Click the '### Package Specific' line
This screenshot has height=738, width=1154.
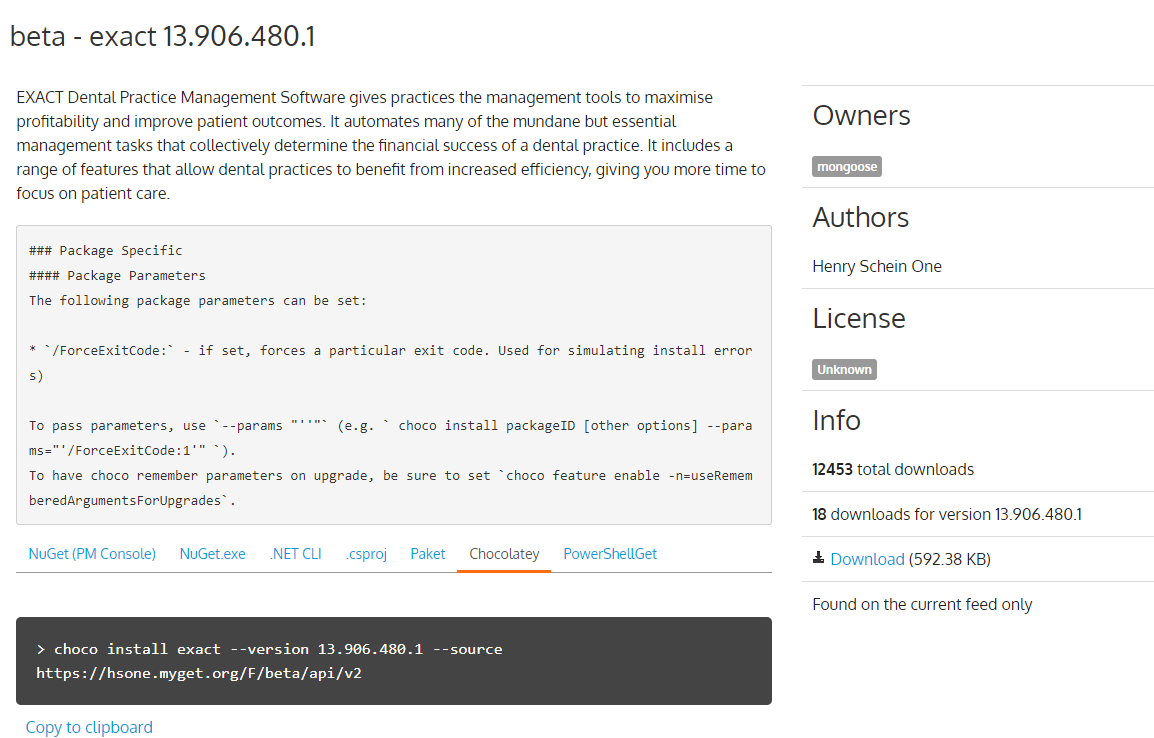pos(105,250)
